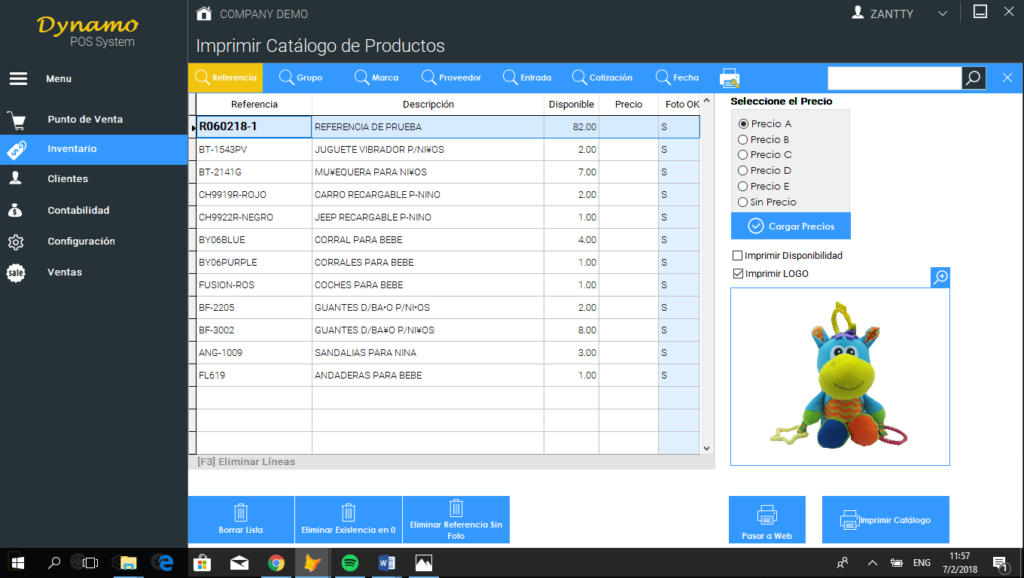
Task: Open Spotify from the taskbar
Action: coord(349,563)
